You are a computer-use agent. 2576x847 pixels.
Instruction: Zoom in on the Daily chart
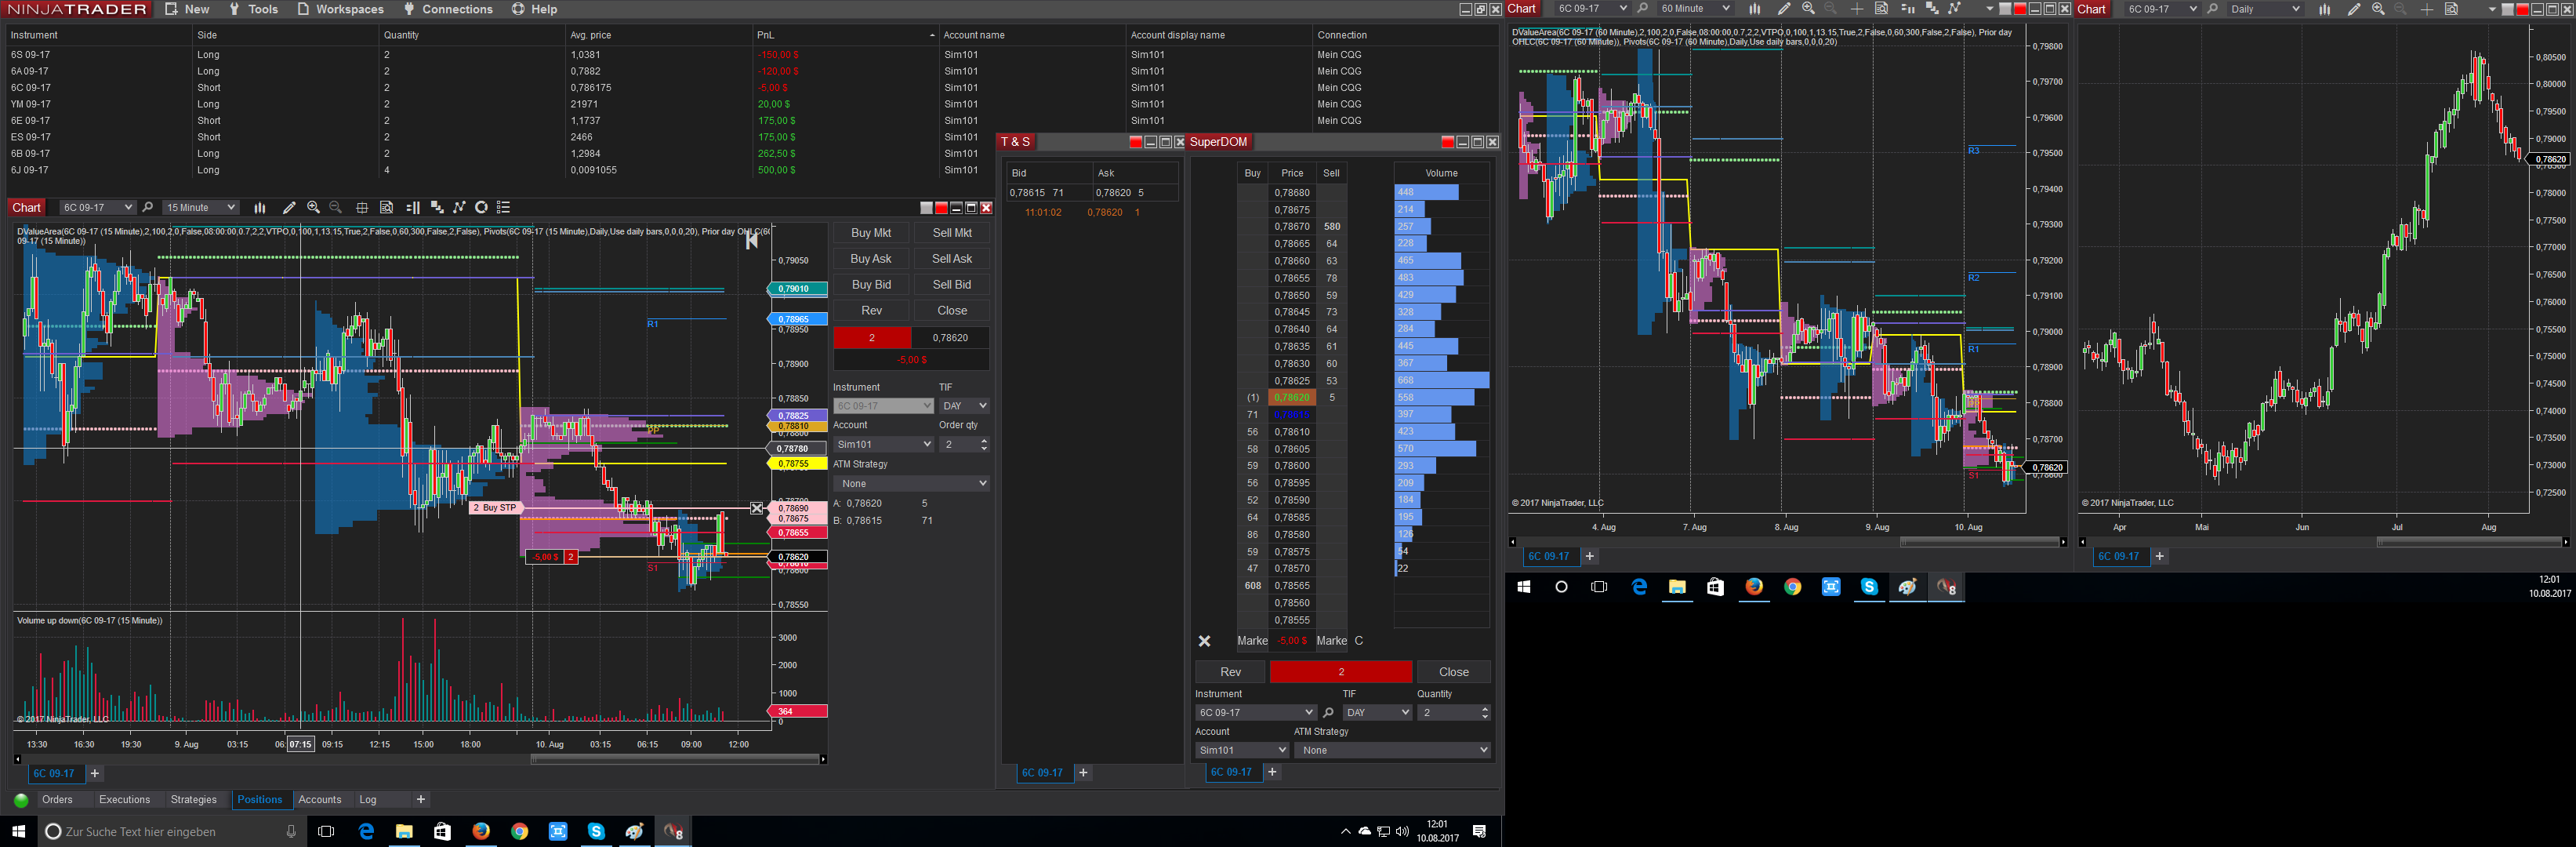coord(2378,9)
